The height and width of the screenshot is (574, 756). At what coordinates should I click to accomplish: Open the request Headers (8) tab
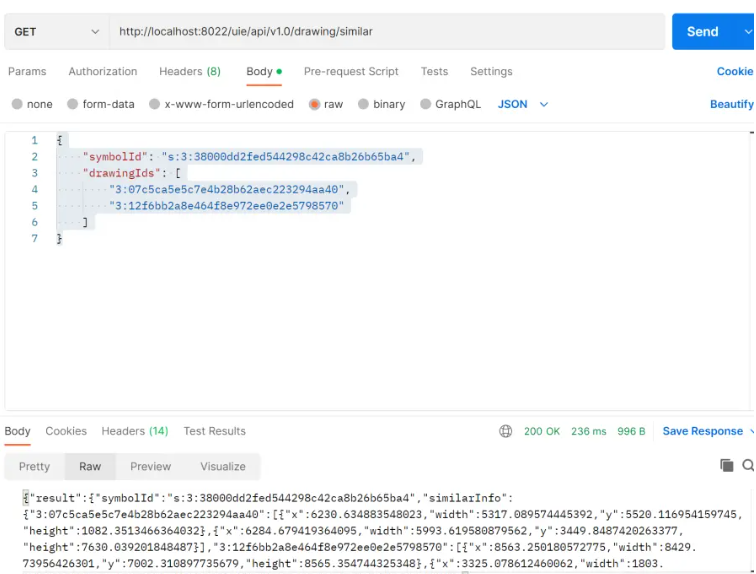[x=190, y=71]
